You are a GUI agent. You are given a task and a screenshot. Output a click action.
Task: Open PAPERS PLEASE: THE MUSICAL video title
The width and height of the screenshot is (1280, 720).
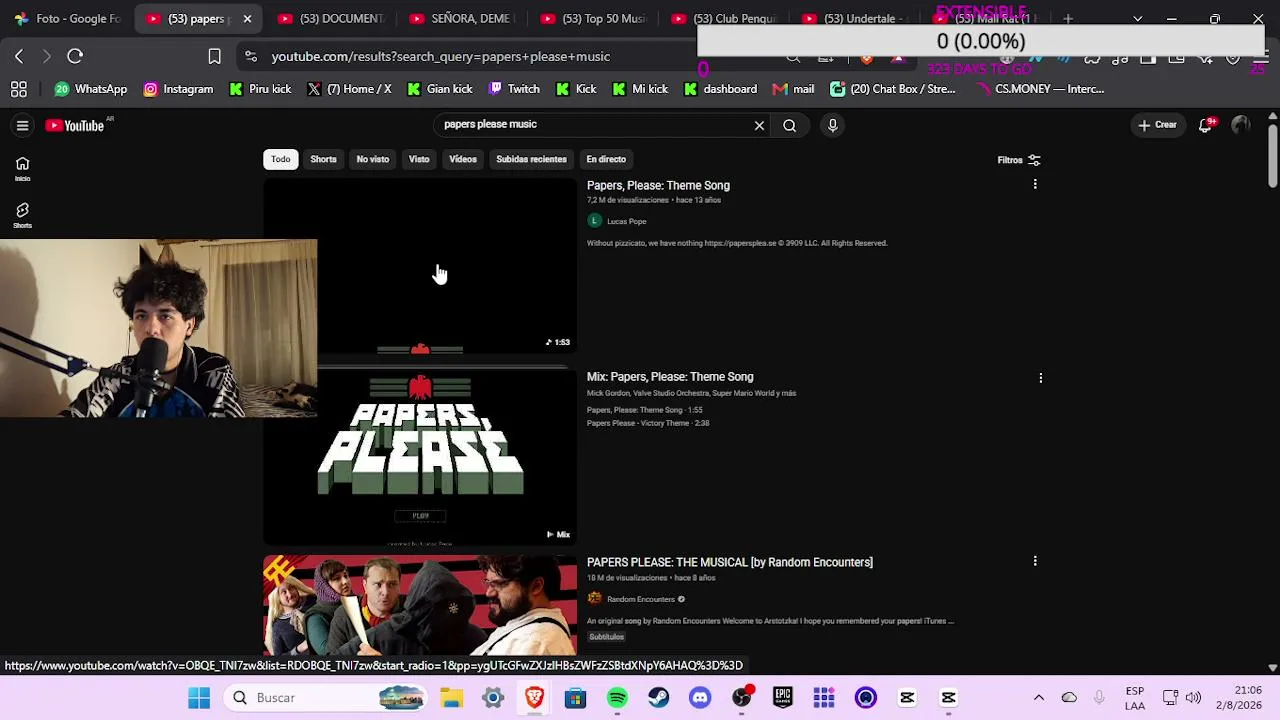coord(730,562)
